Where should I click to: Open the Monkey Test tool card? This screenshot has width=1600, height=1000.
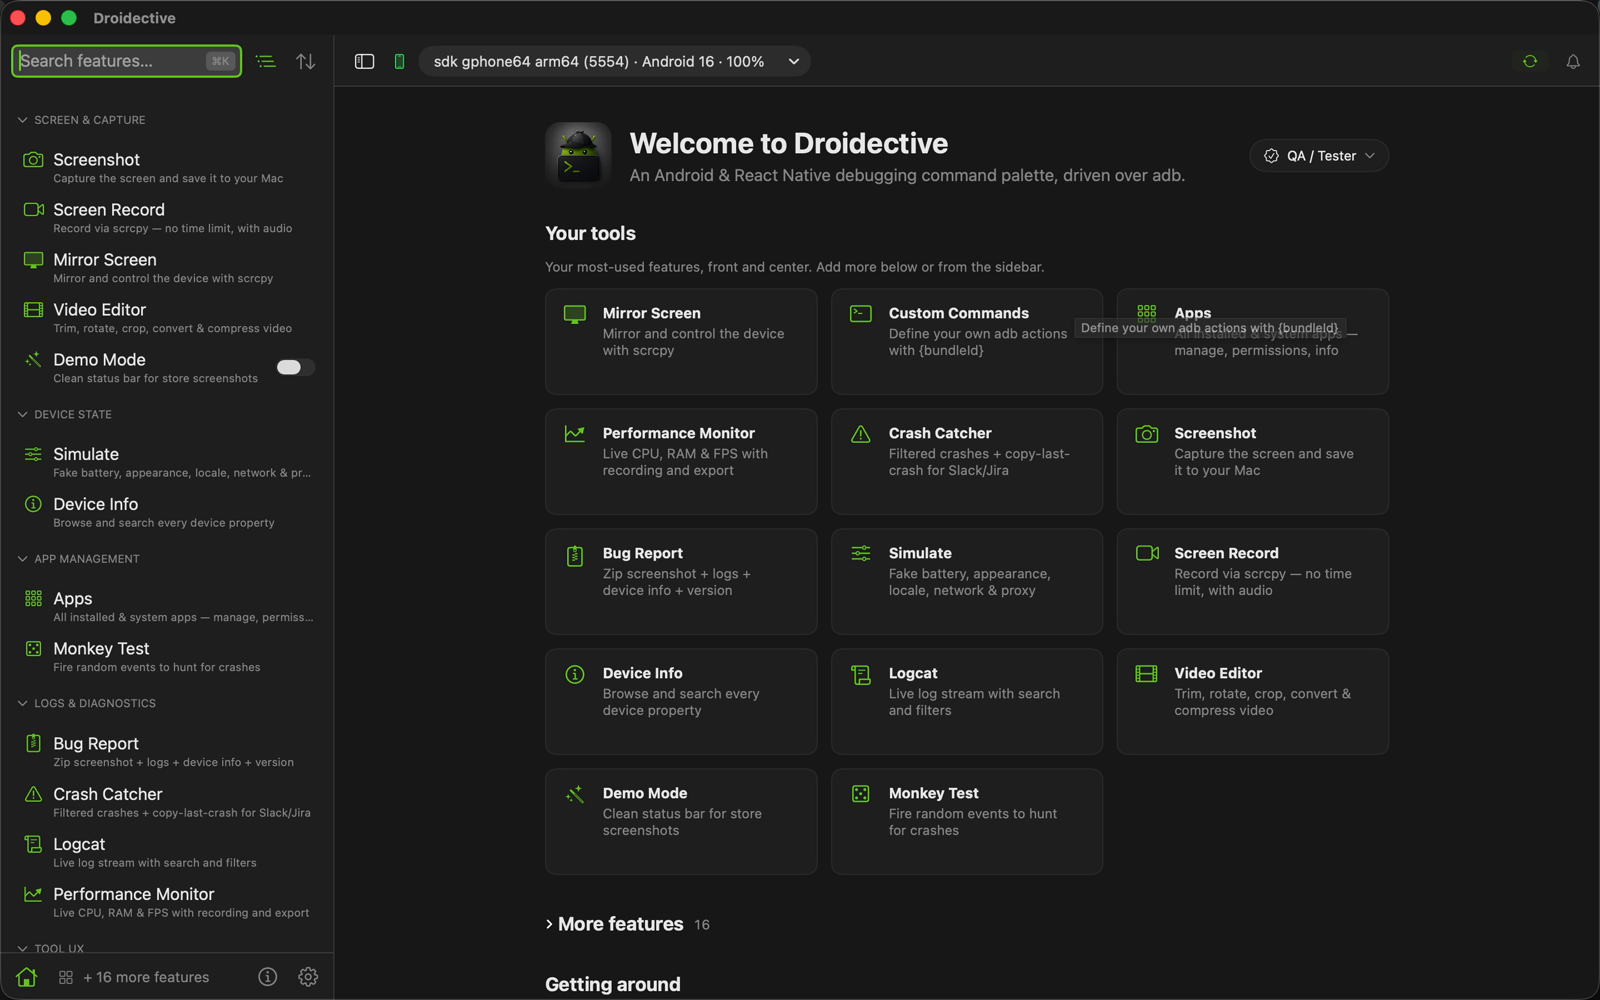coord(967,822)
